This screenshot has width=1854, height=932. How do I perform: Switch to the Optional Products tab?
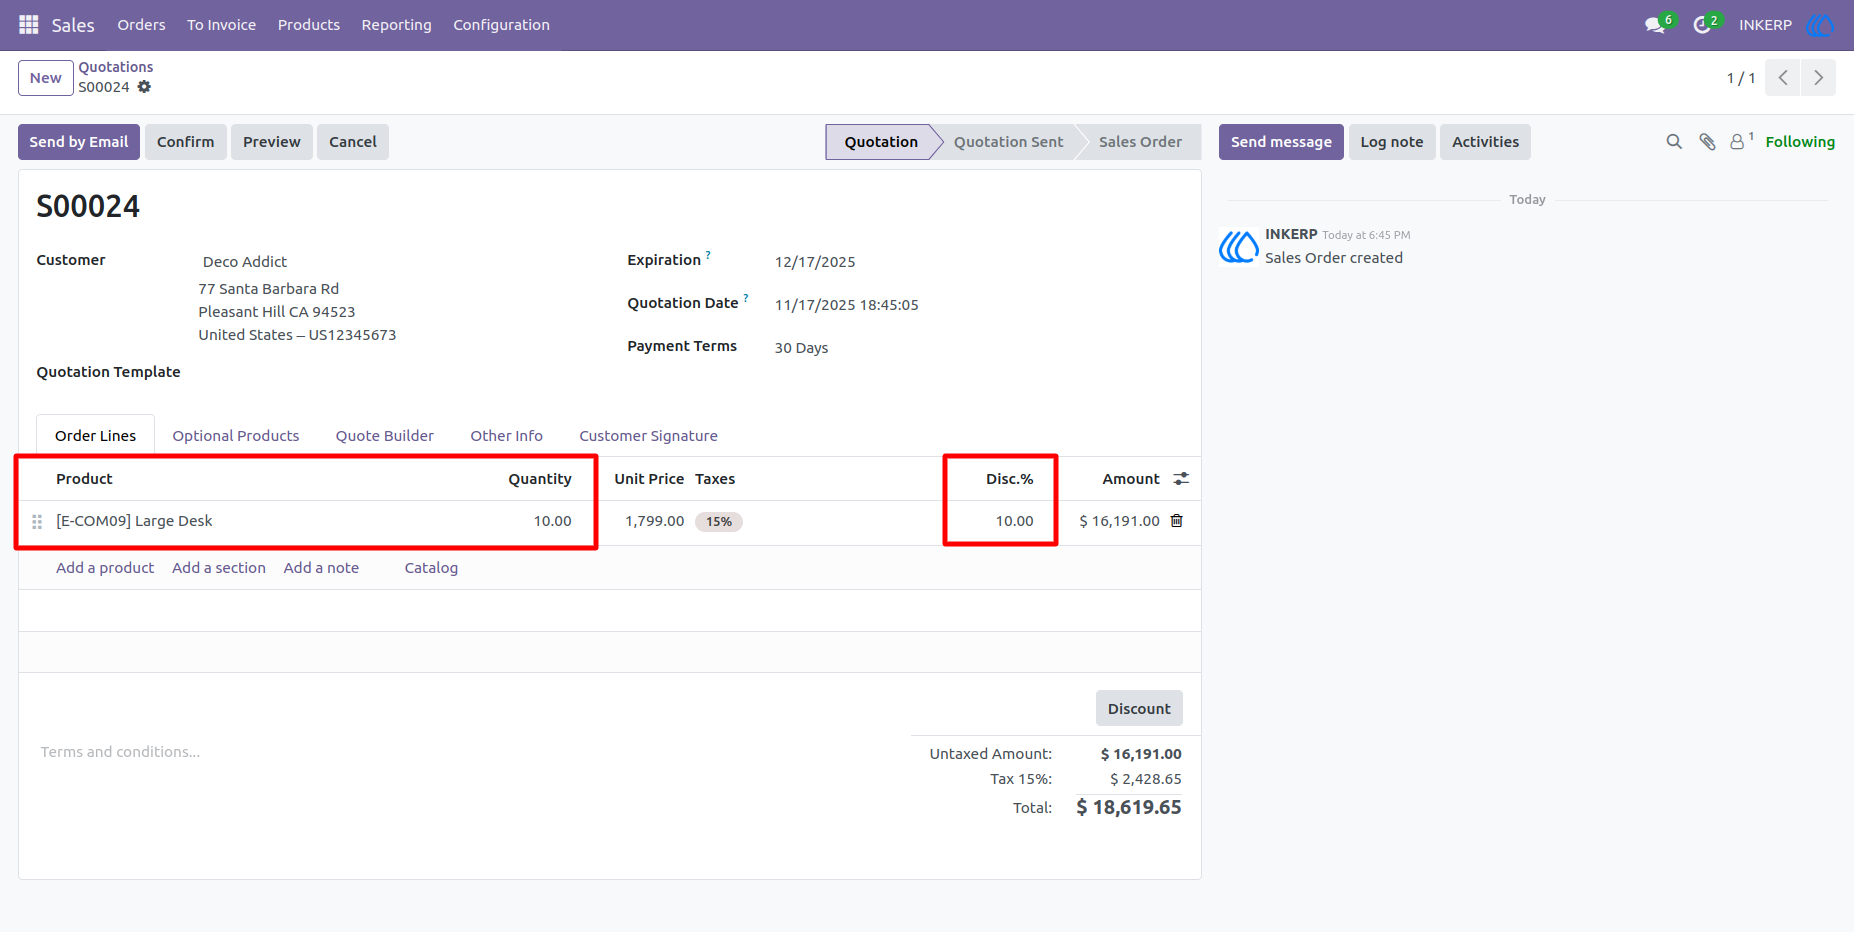pos(236,436)
